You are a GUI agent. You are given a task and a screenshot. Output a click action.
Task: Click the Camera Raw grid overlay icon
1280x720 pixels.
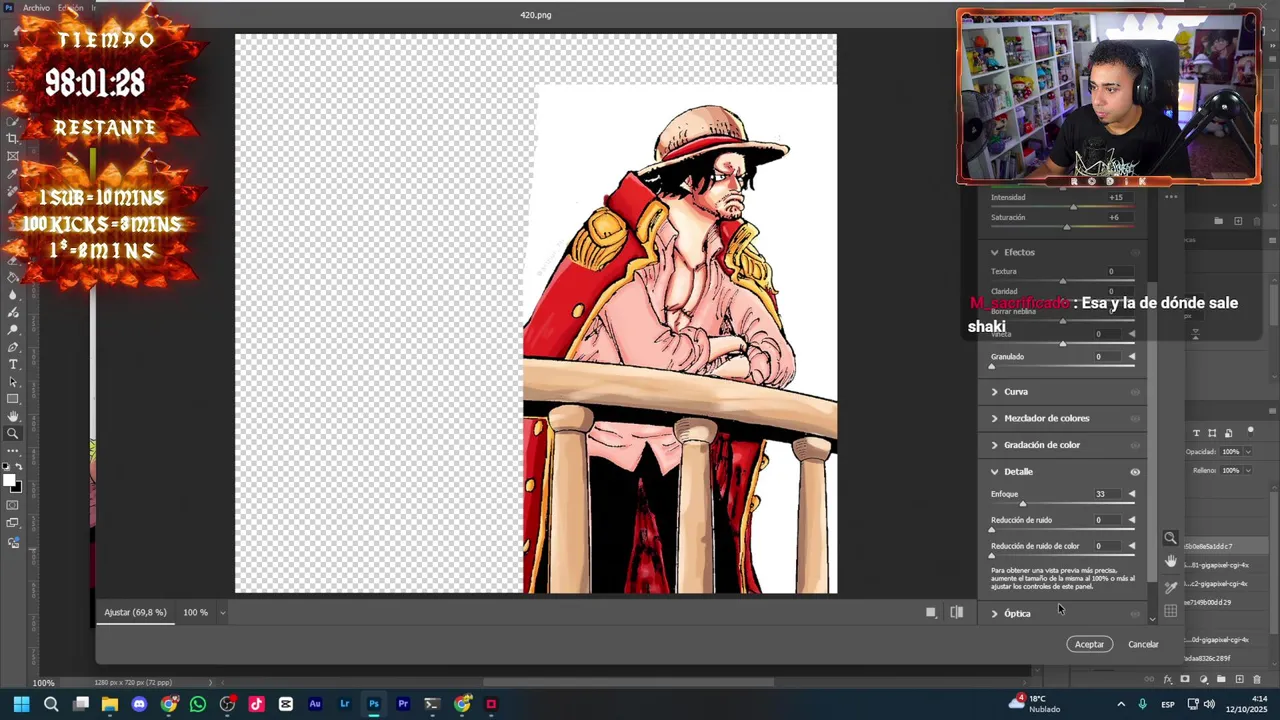coord(1170,611)
